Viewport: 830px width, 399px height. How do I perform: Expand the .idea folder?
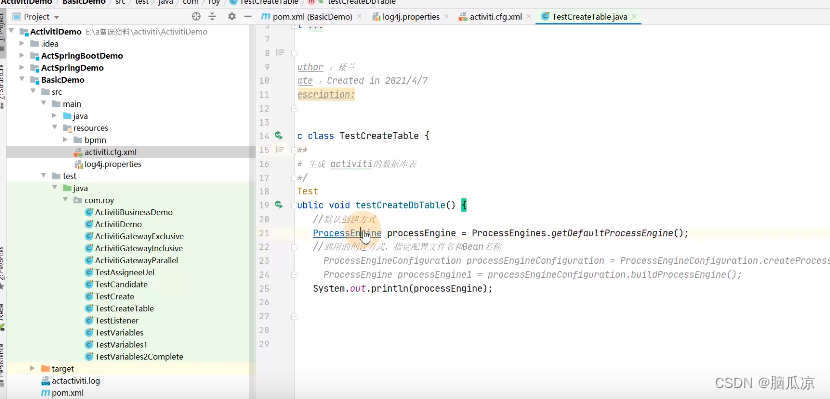pos(22,43)
